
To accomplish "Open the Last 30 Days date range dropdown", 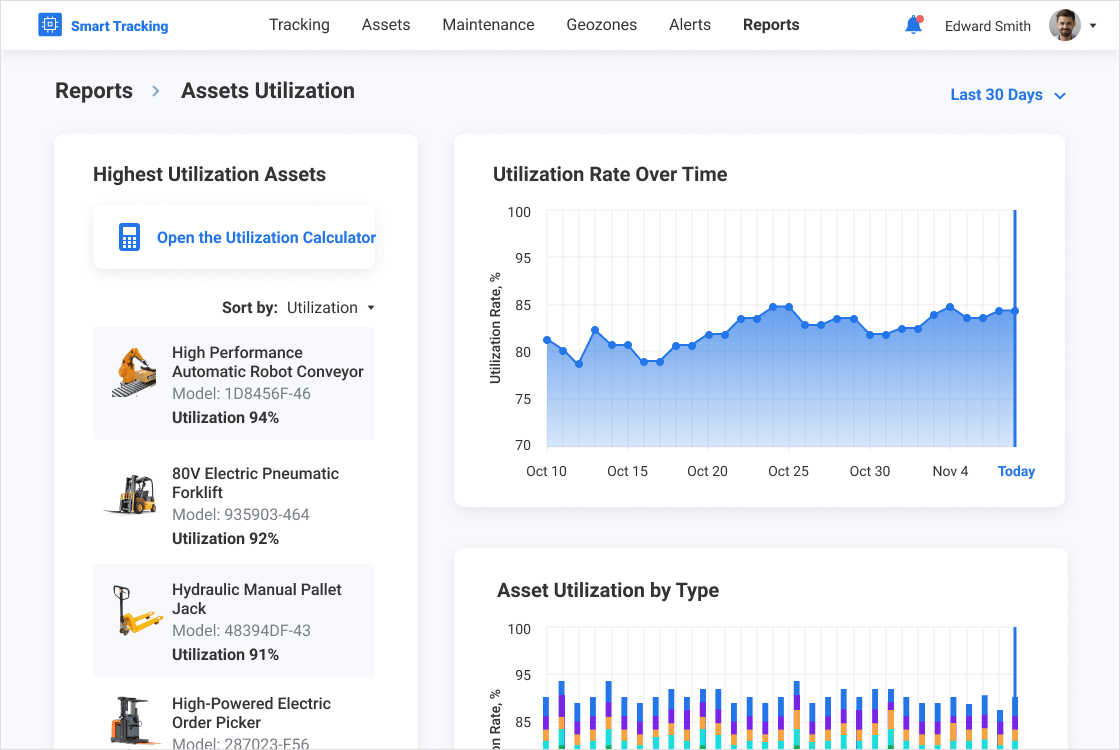I will [x=1008, y=95].
